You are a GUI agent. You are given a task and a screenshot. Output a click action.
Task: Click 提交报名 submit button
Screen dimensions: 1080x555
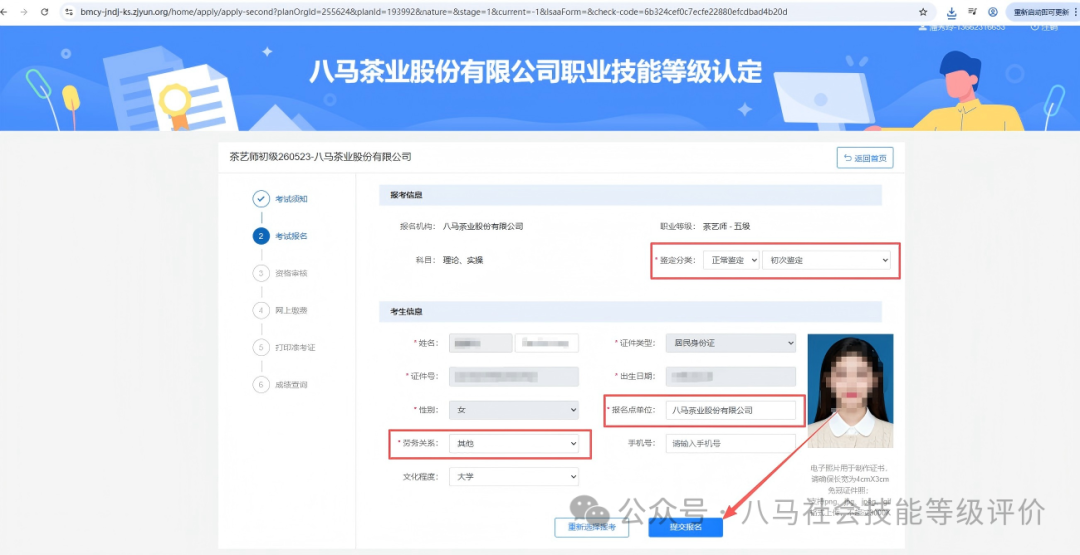tap(685, 527)
